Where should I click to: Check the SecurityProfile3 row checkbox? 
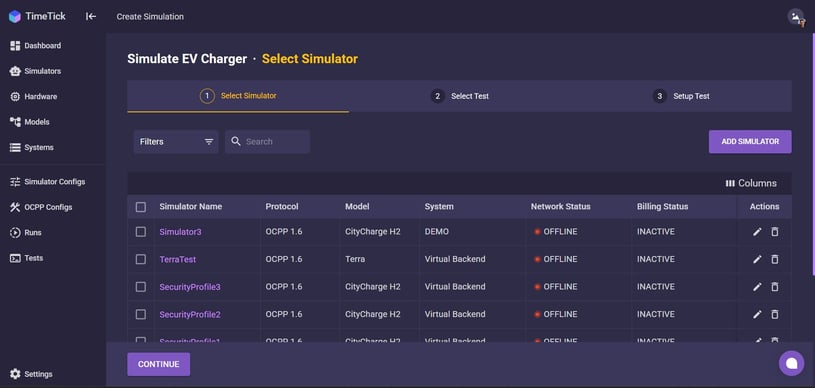tap(141, 287)
